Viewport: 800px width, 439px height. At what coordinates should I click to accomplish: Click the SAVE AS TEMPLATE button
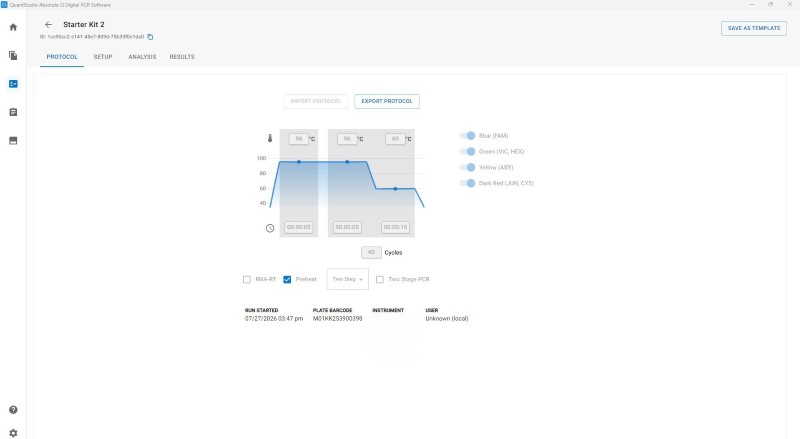(x=754, y=28)
